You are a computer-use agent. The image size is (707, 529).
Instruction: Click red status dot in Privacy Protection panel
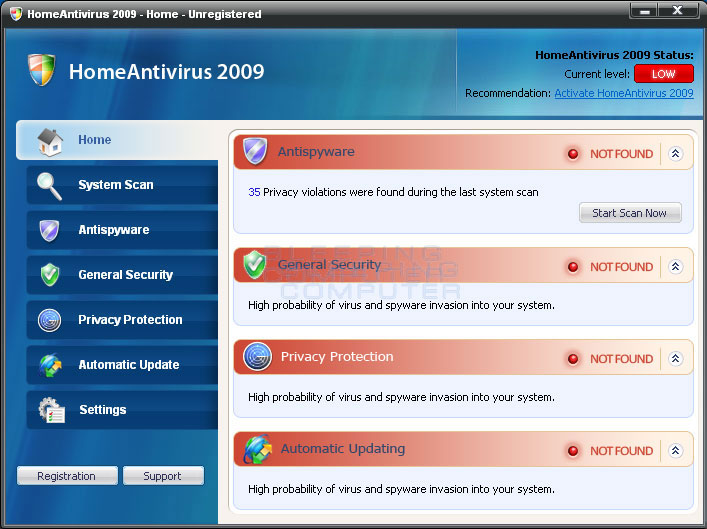coord(573,359)
